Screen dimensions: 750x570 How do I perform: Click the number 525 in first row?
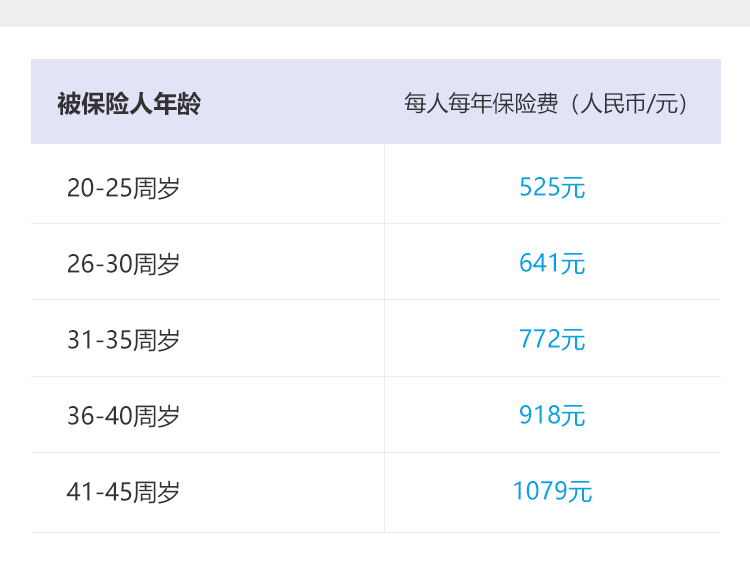pos(539,187)
